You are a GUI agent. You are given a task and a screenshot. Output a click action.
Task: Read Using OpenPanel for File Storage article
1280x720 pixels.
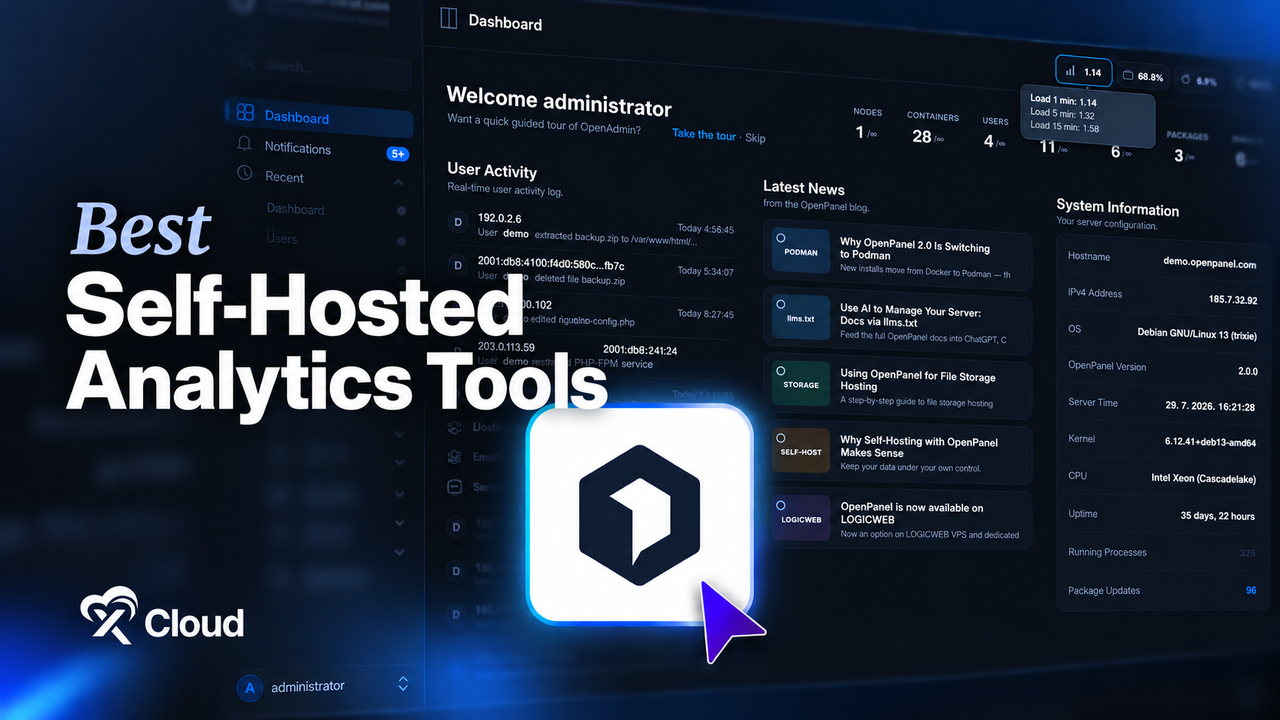click(x=918, y=381)
